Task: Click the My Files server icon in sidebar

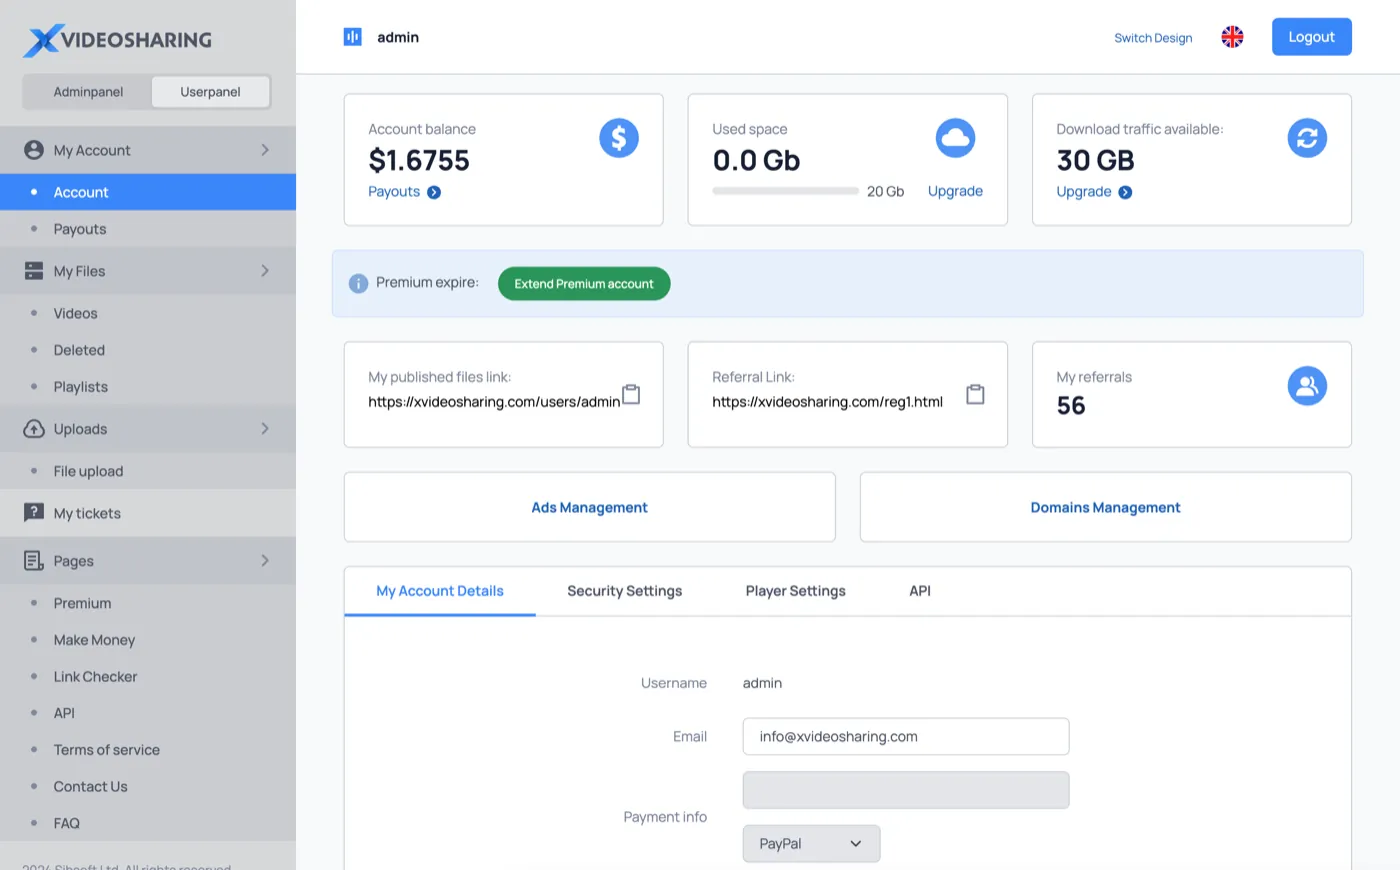Action: point(34,271)
